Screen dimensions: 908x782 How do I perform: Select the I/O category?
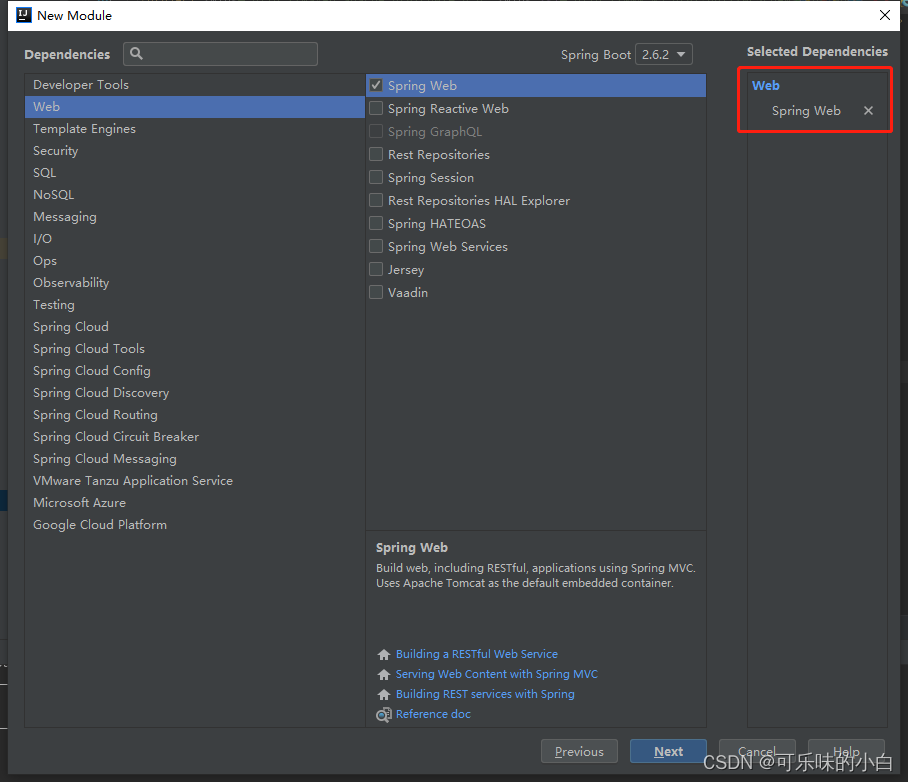click(x=195, y=239)
